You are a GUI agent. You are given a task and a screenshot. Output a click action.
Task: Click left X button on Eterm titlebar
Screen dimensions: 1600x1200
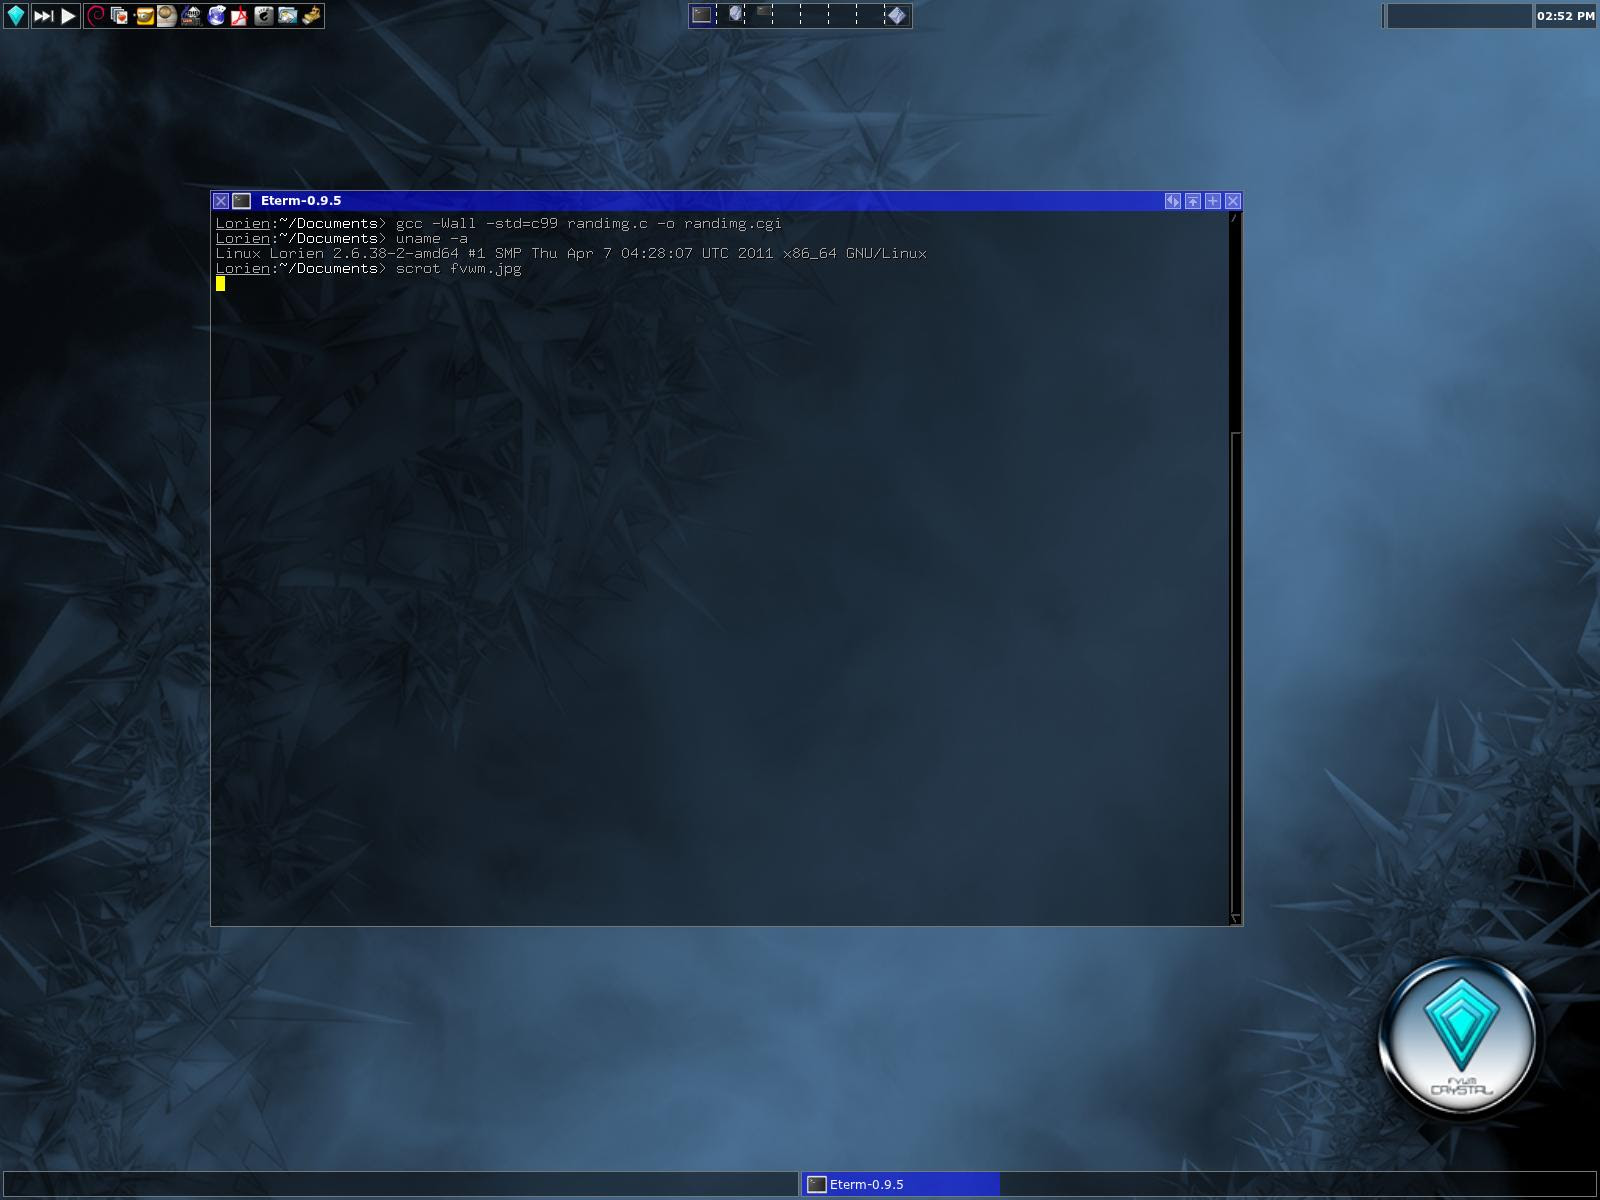coord(221,201)
